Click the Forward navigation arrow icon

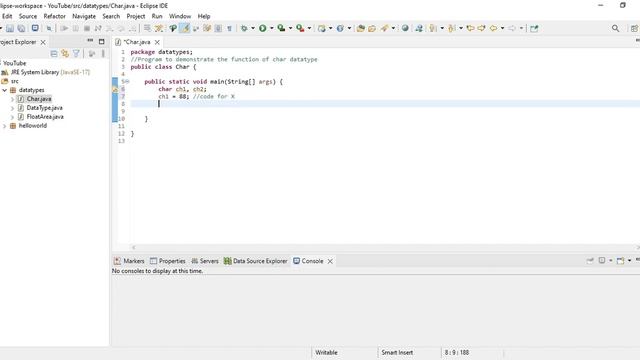(512, 28)
